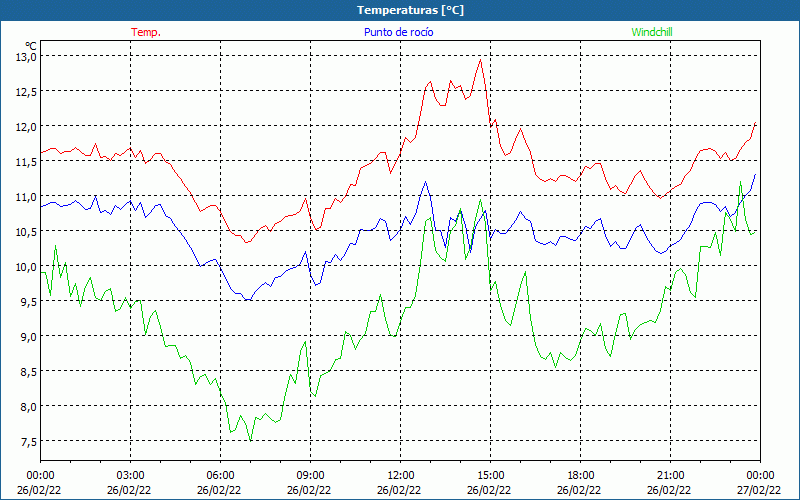Click the 26/02/22 date under the first 00:00
800x500 pixels.
[x=39, y=490]
